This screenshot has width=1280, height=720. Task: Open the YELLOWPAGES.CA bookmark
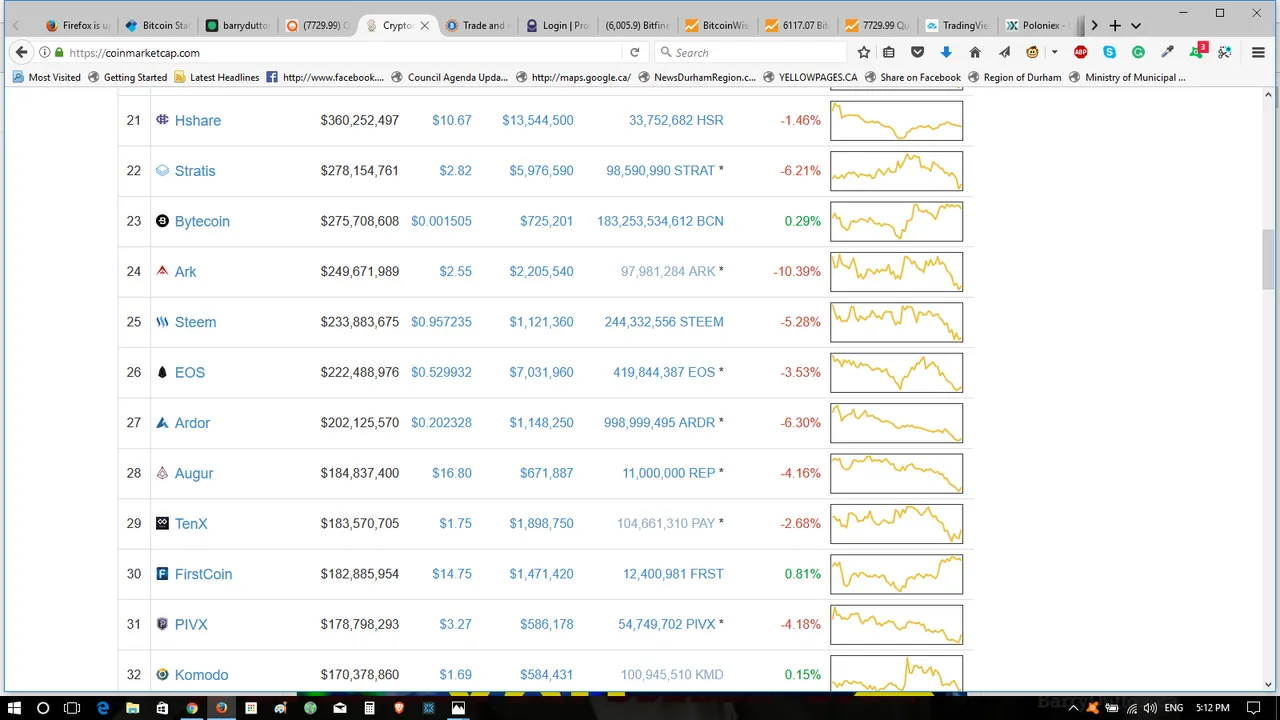pos(810,77)
